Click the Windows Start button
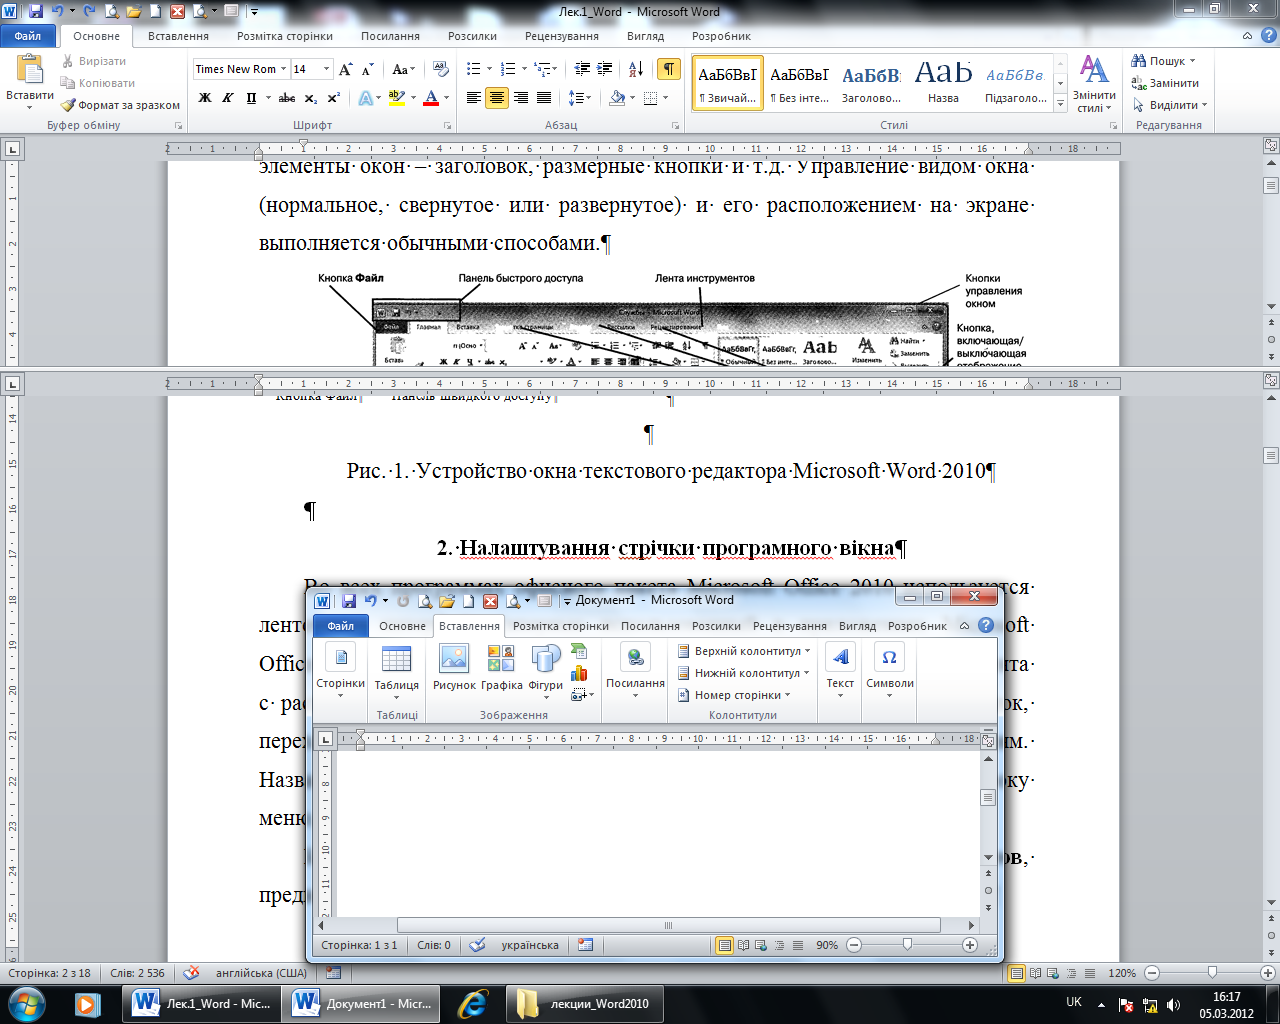Viewport: 1280px width, 1024px height. coord(25,1003)
